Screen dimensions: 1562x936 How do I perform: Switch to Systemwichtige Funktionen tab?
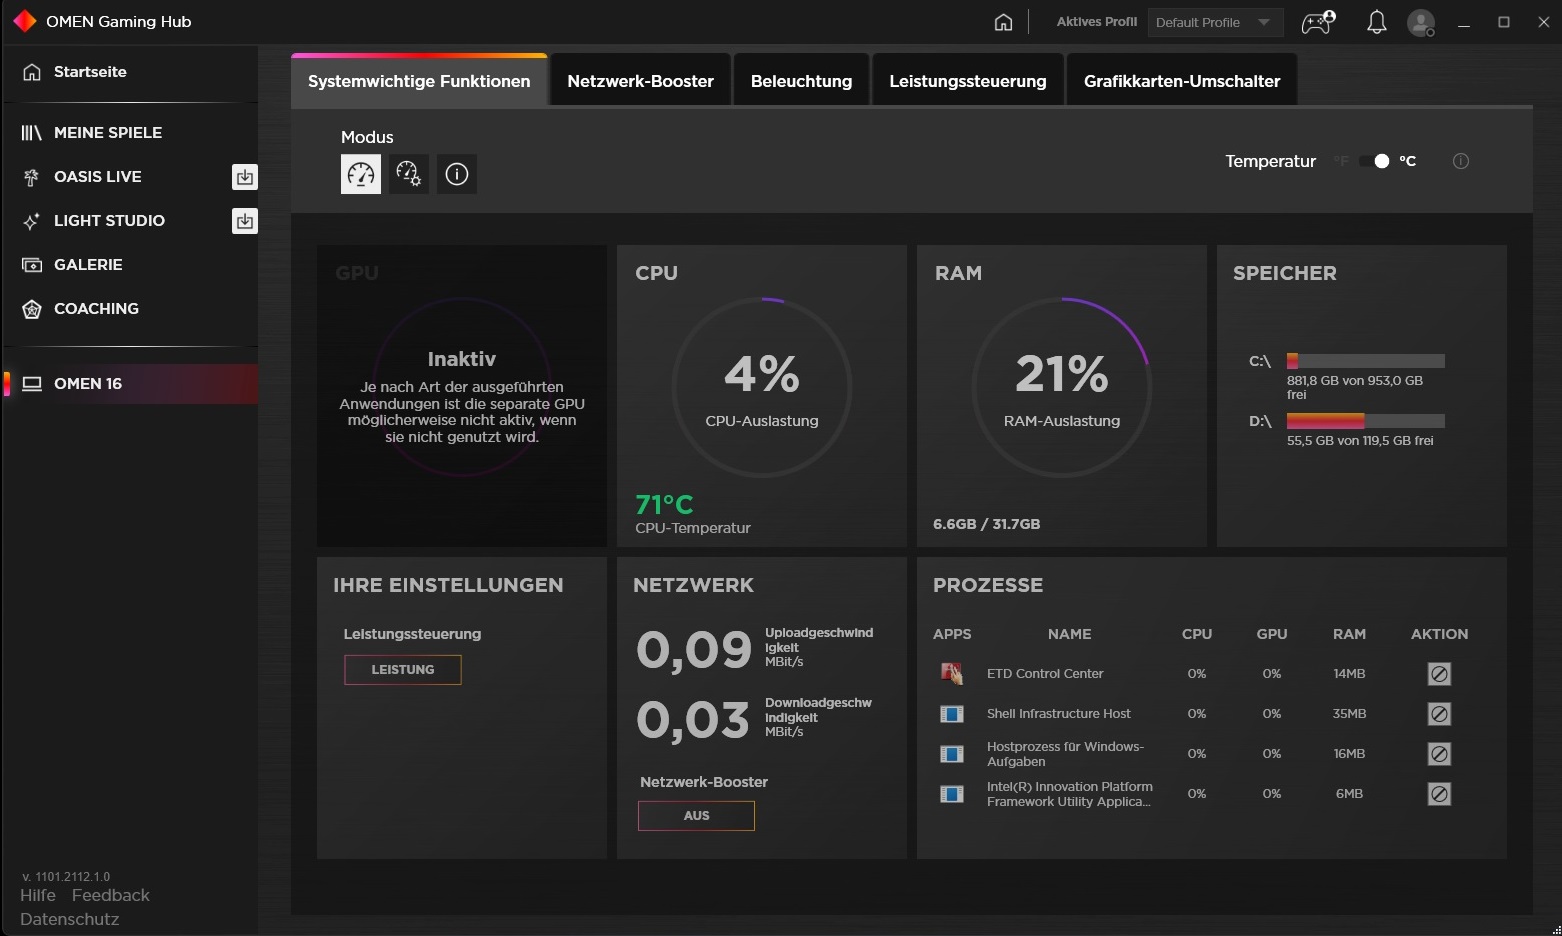(419, 81)
